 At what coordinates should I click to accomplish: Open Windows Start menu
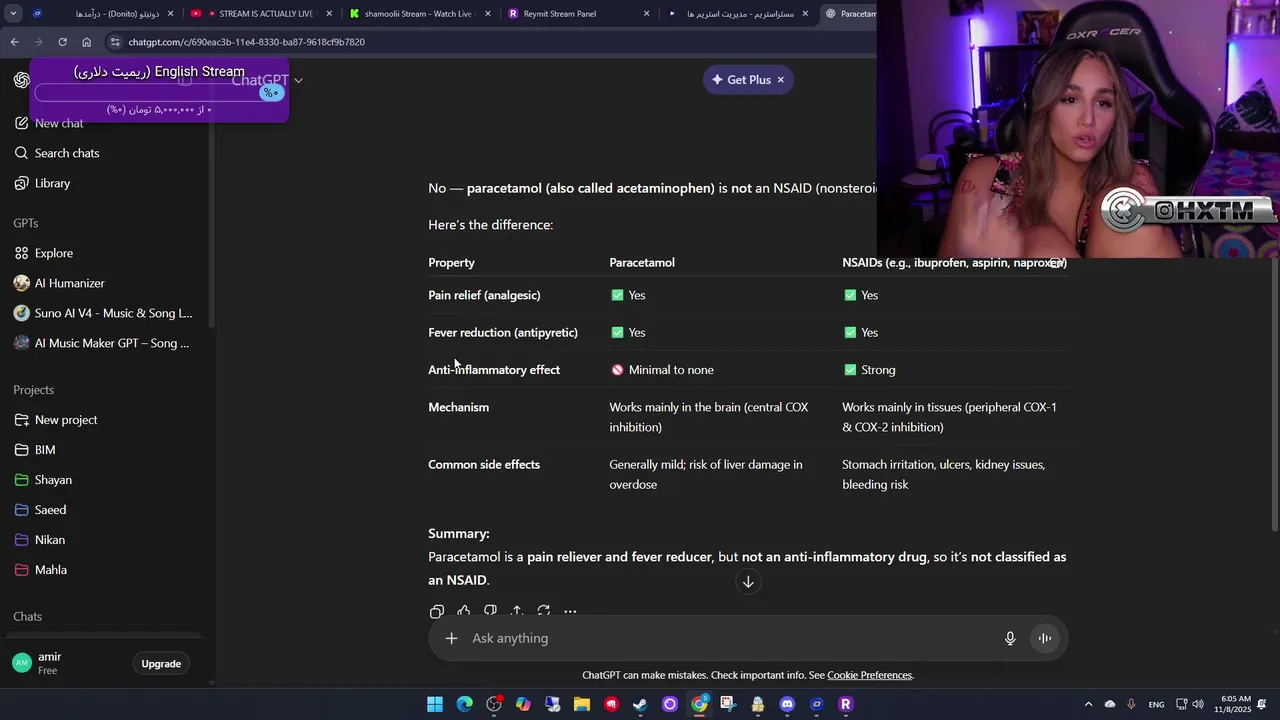click(x=435, y=704)
